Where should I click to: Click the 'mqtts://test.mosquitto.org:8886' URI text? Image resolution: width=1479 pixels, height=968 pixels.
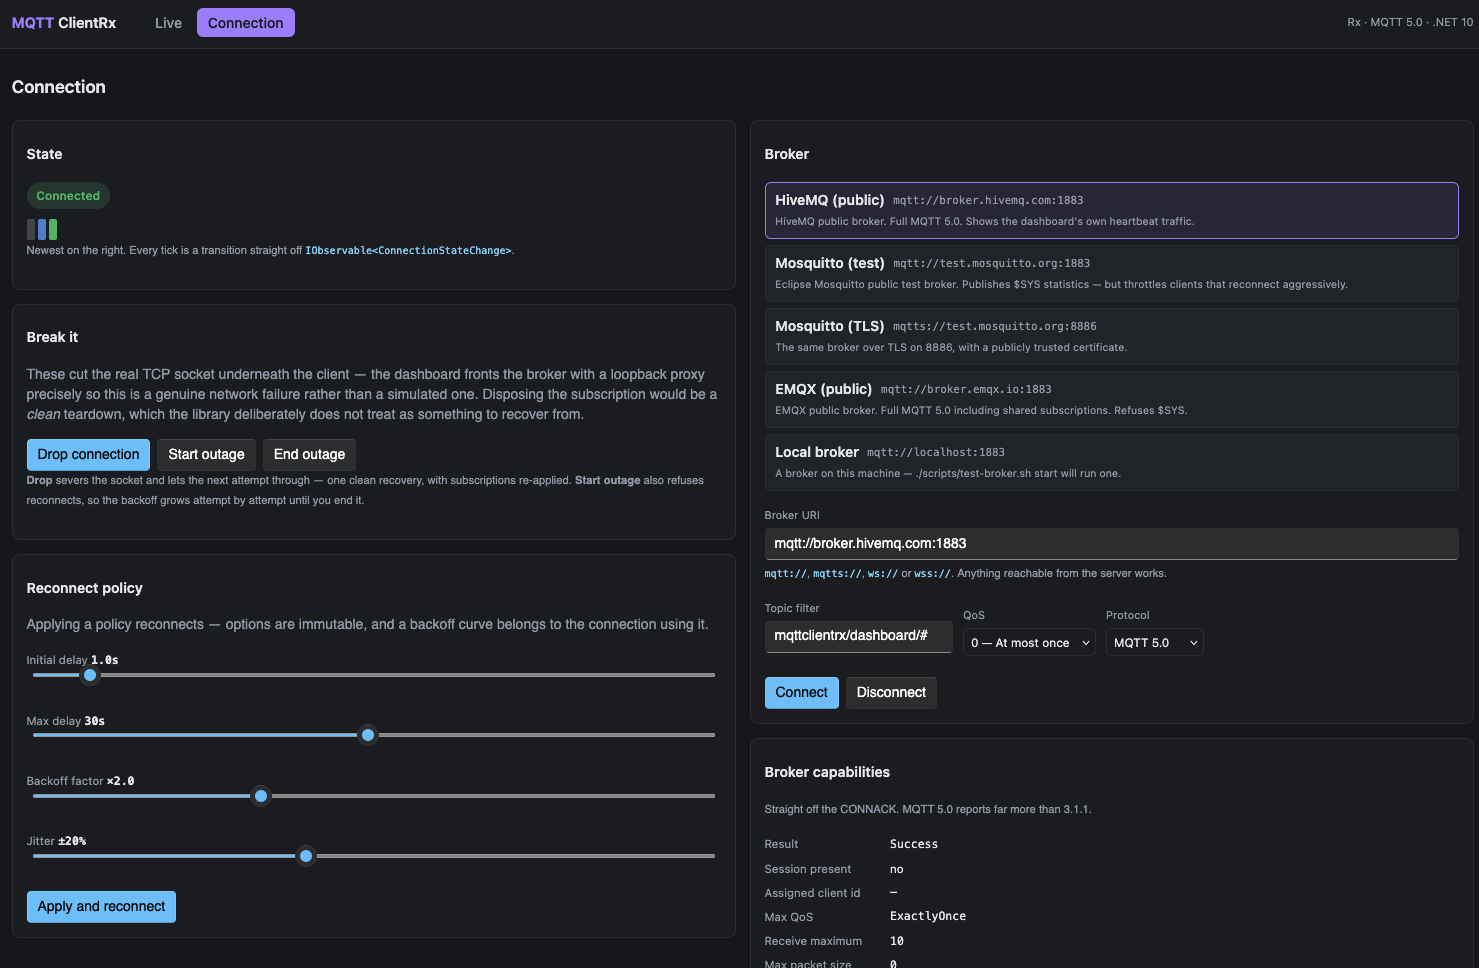point(994,327)
